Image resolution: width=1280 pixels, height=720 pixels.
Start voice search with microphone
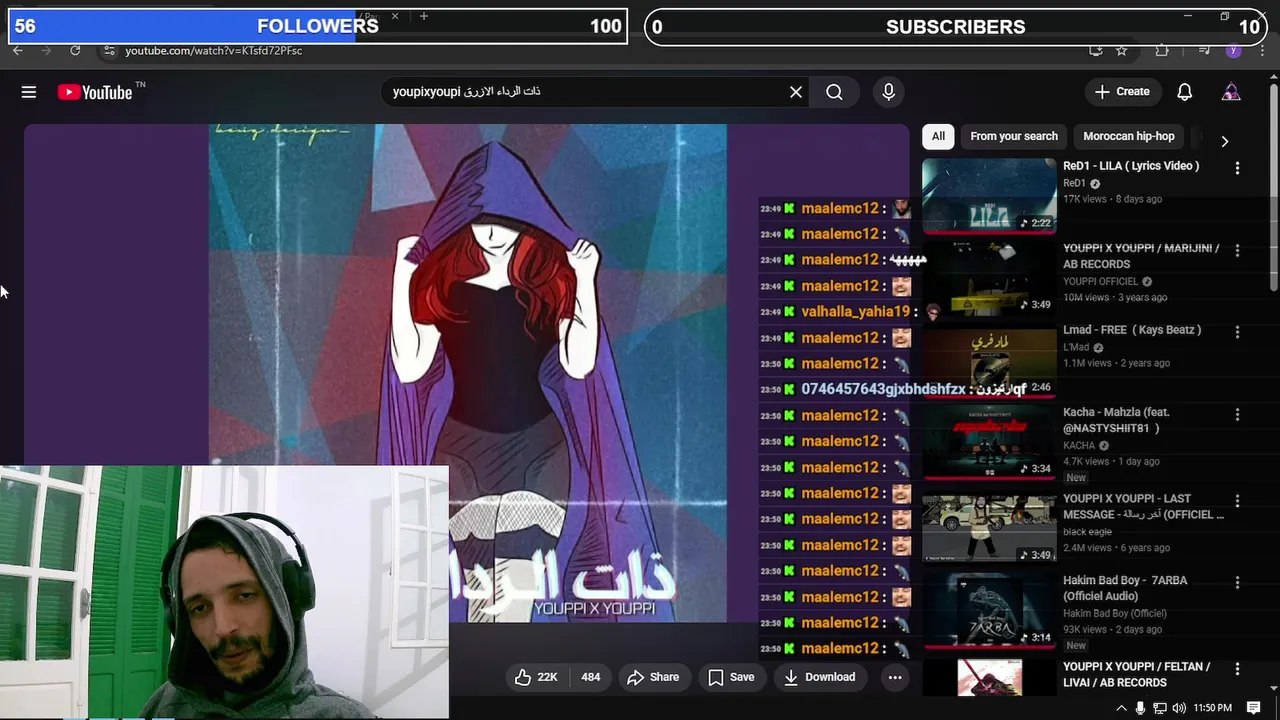[x=888, y=92]
